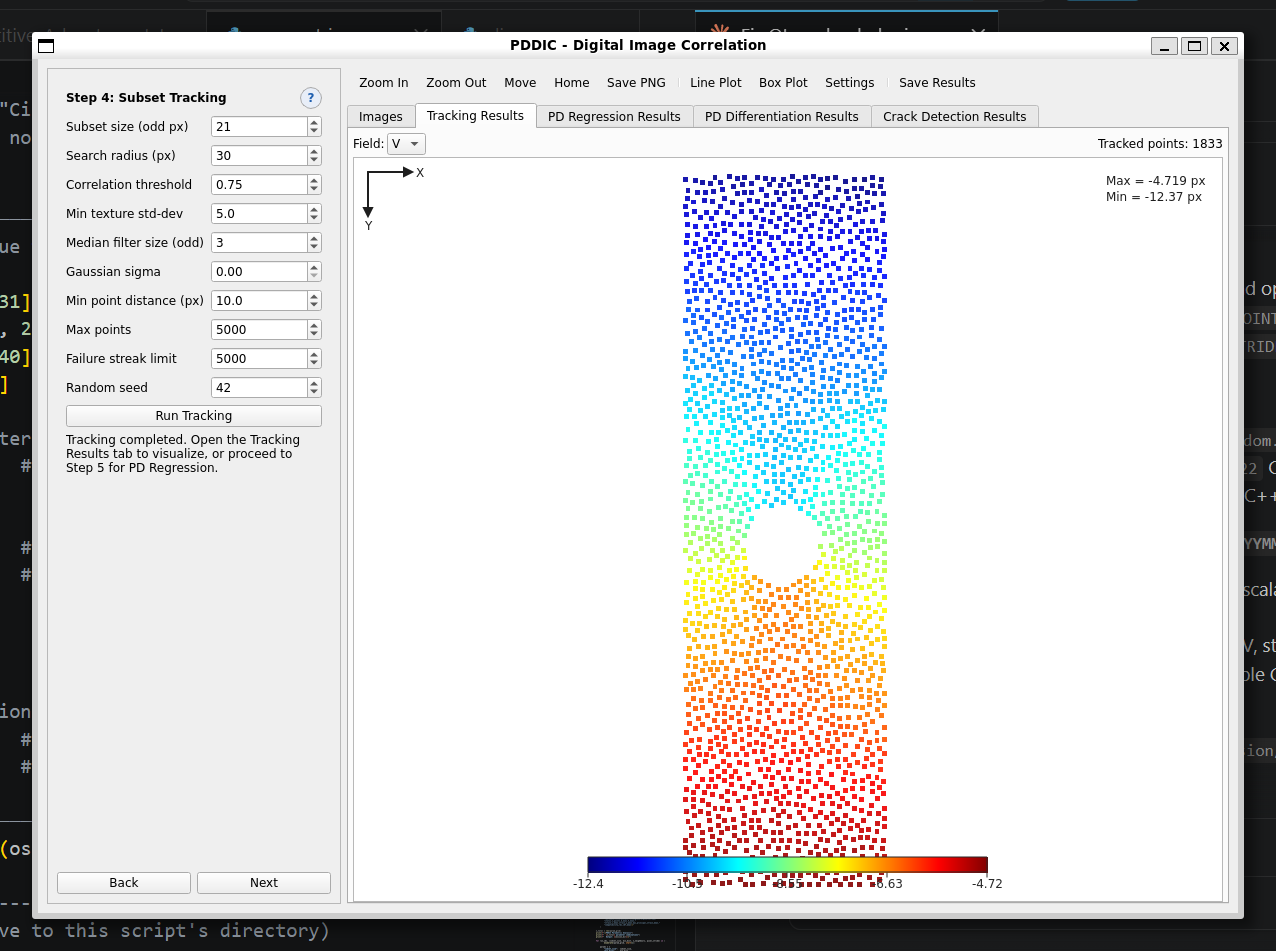The image size is (1276, 951).
Task: Click the Min point distance stepper
Action: [x=314, y=301]
